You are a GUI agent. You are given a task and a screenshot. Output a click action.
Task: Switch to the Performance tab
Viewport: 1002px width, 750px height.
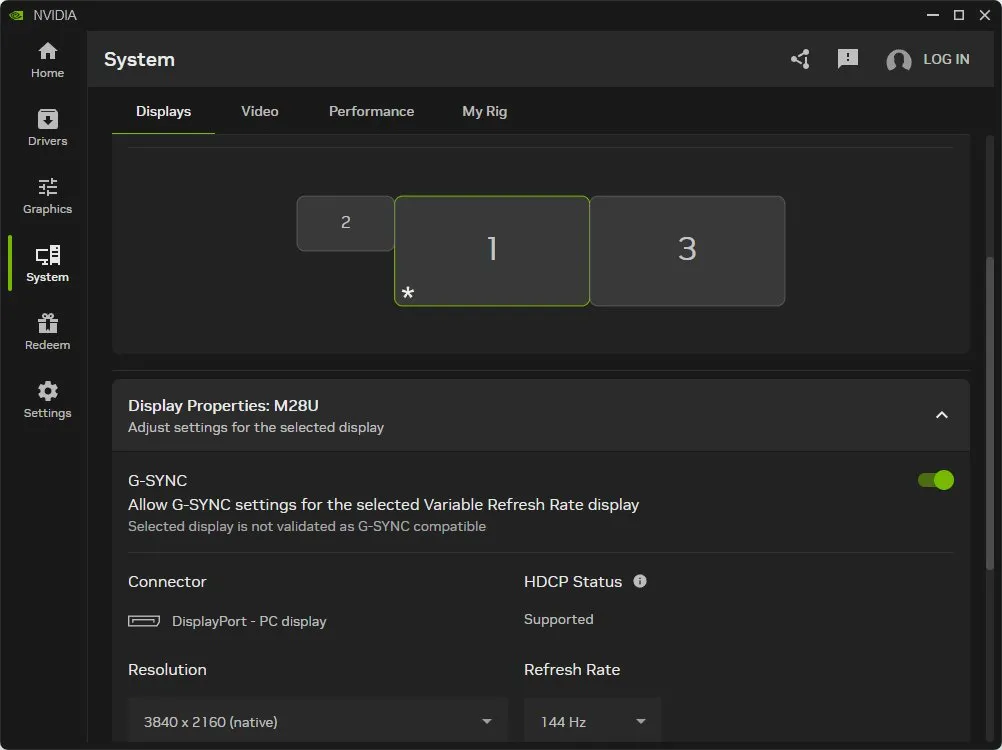[x=371, y=111]
